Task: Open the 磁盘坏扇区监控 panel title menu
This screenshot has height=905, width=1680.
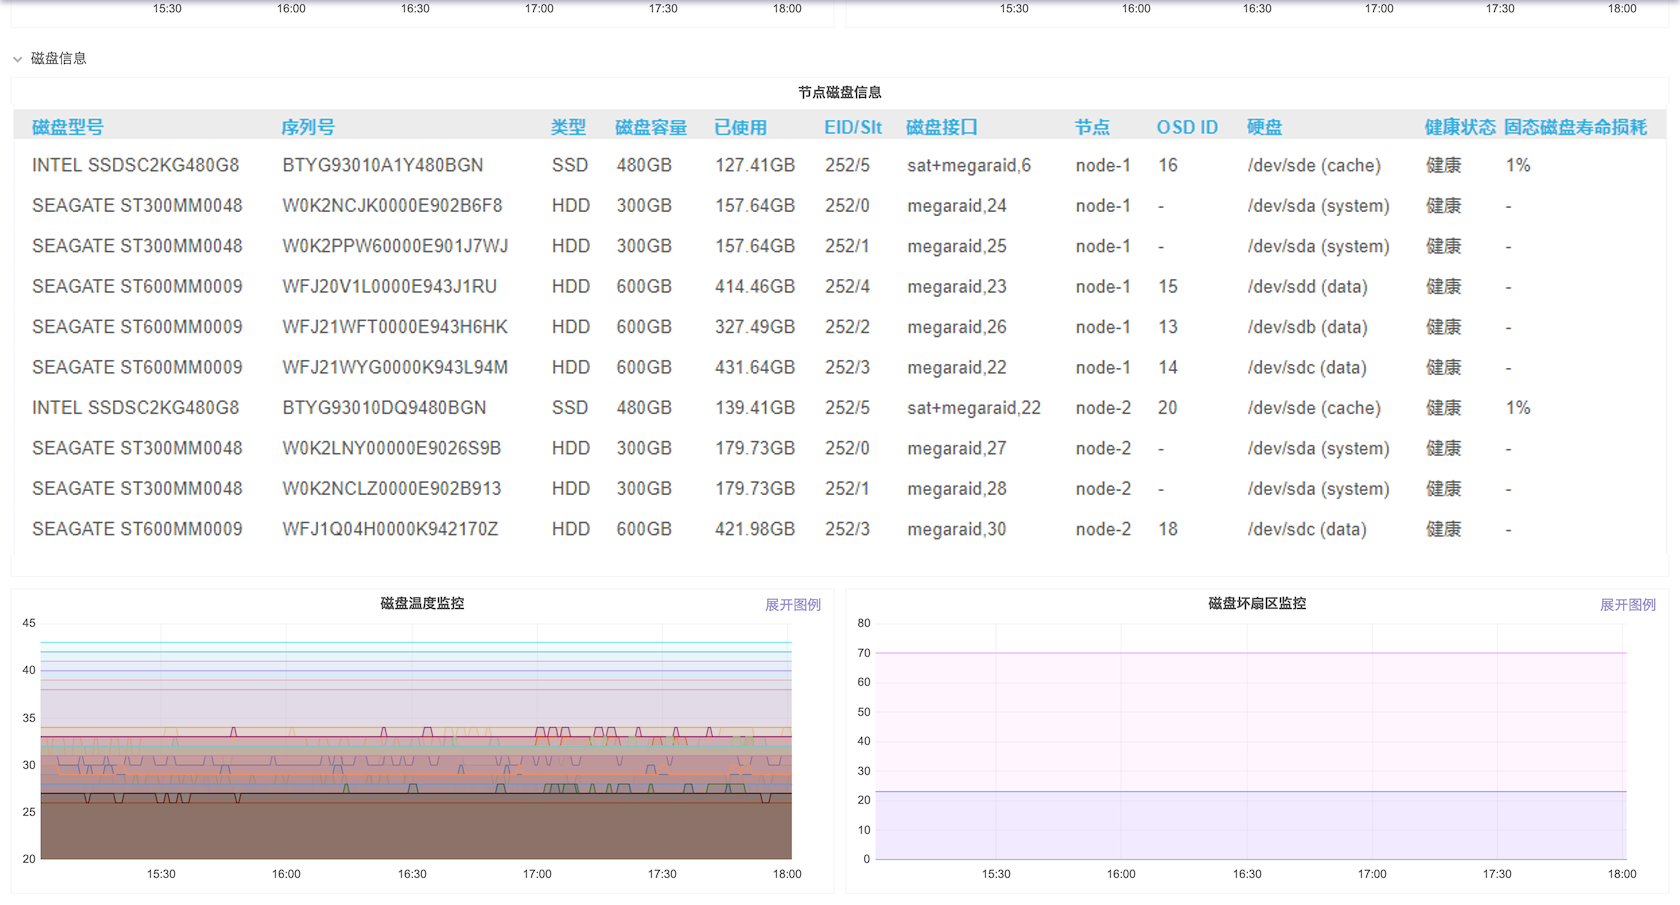Action: click(x=1257, y=604)
